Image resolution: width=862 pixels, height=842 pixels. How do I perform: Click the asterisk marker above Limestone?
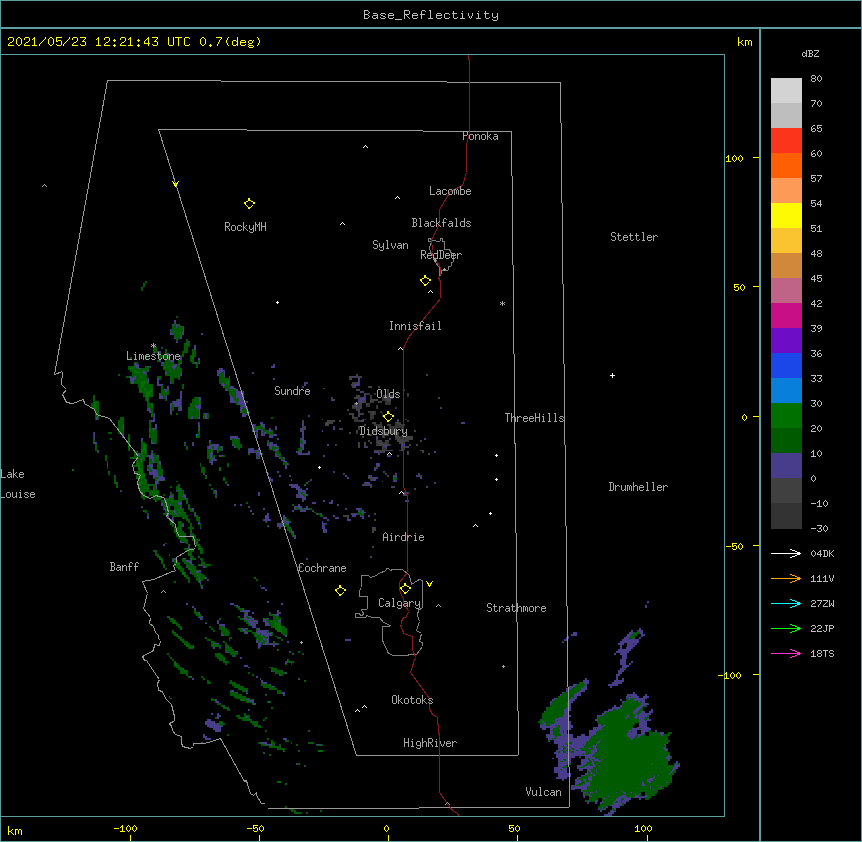[x=153, y=346]
